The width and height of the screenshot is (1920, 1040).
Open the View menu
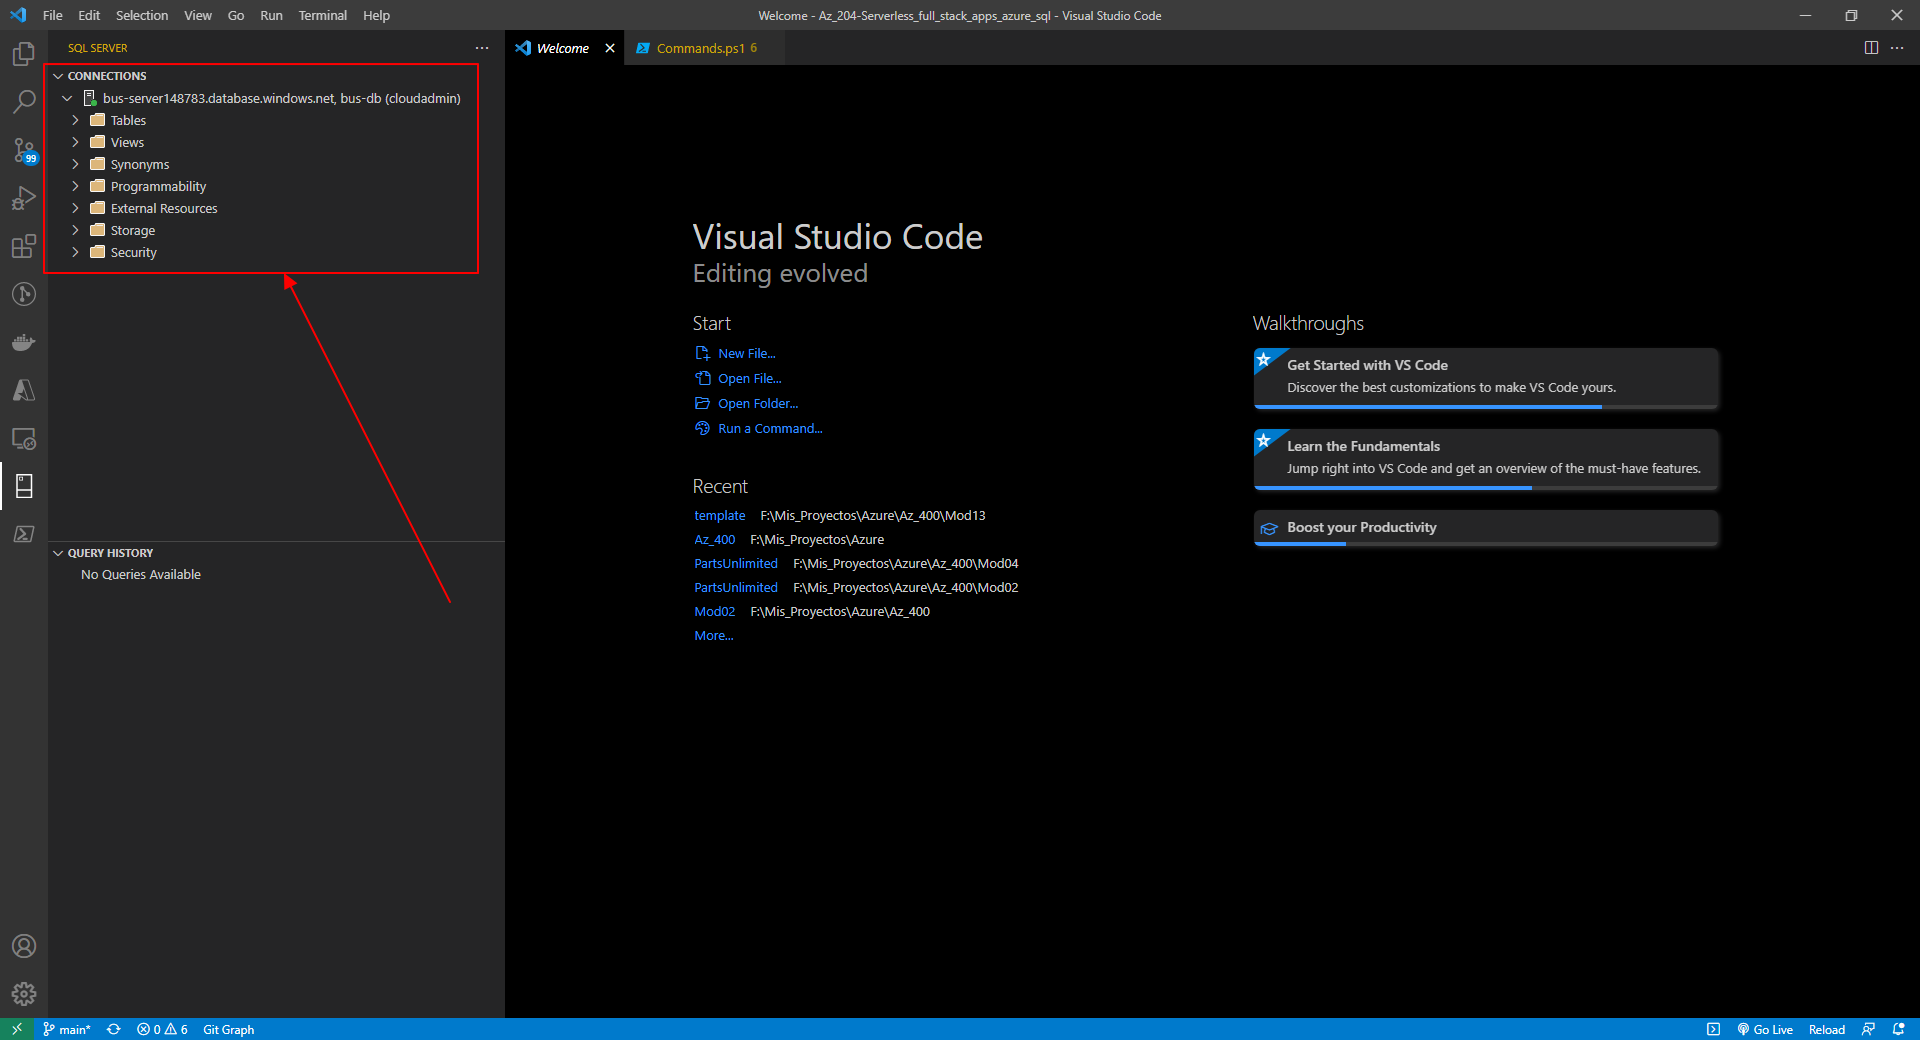[x=198, y=15]
